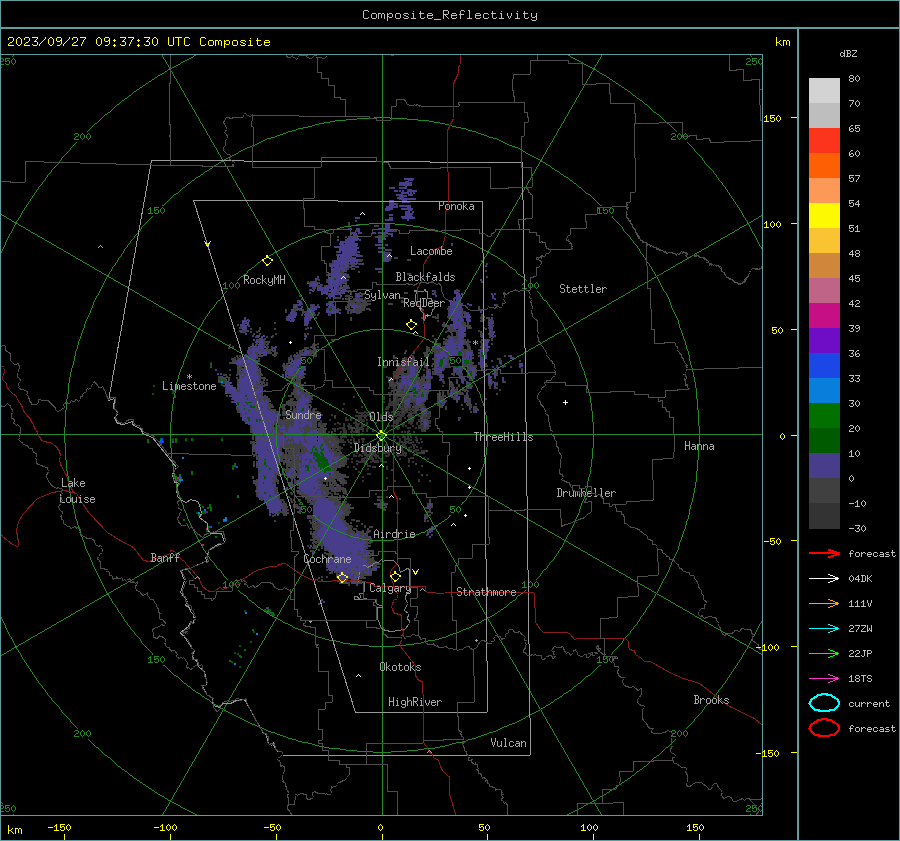The width and height of the screenshot is (900, 841).
Task: Click the magenta 18TS arrow in legend
Action: (824, 679)
